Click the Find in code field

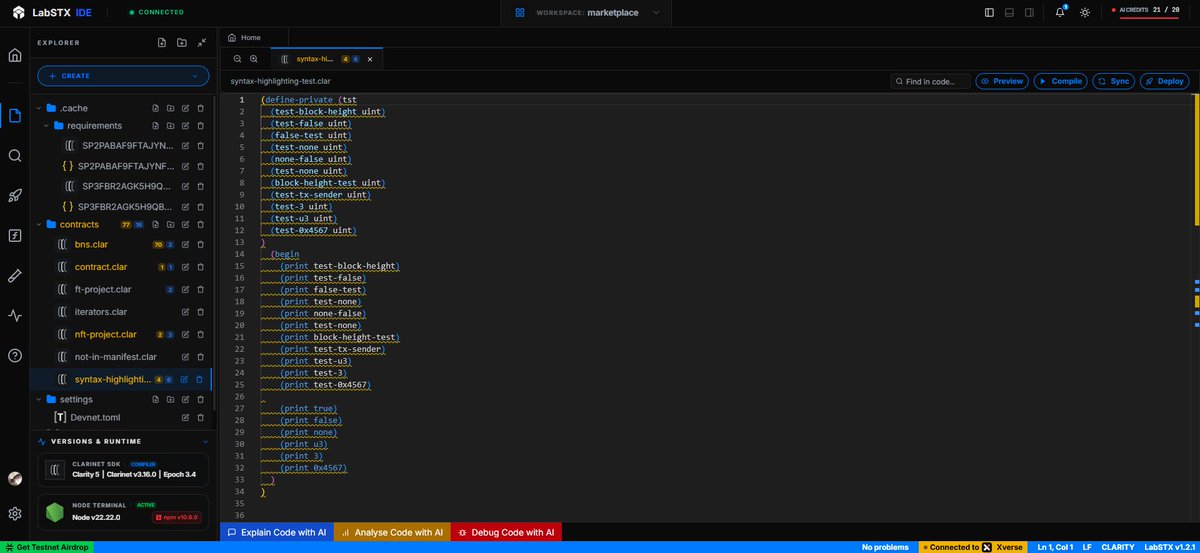coord(931,81)
